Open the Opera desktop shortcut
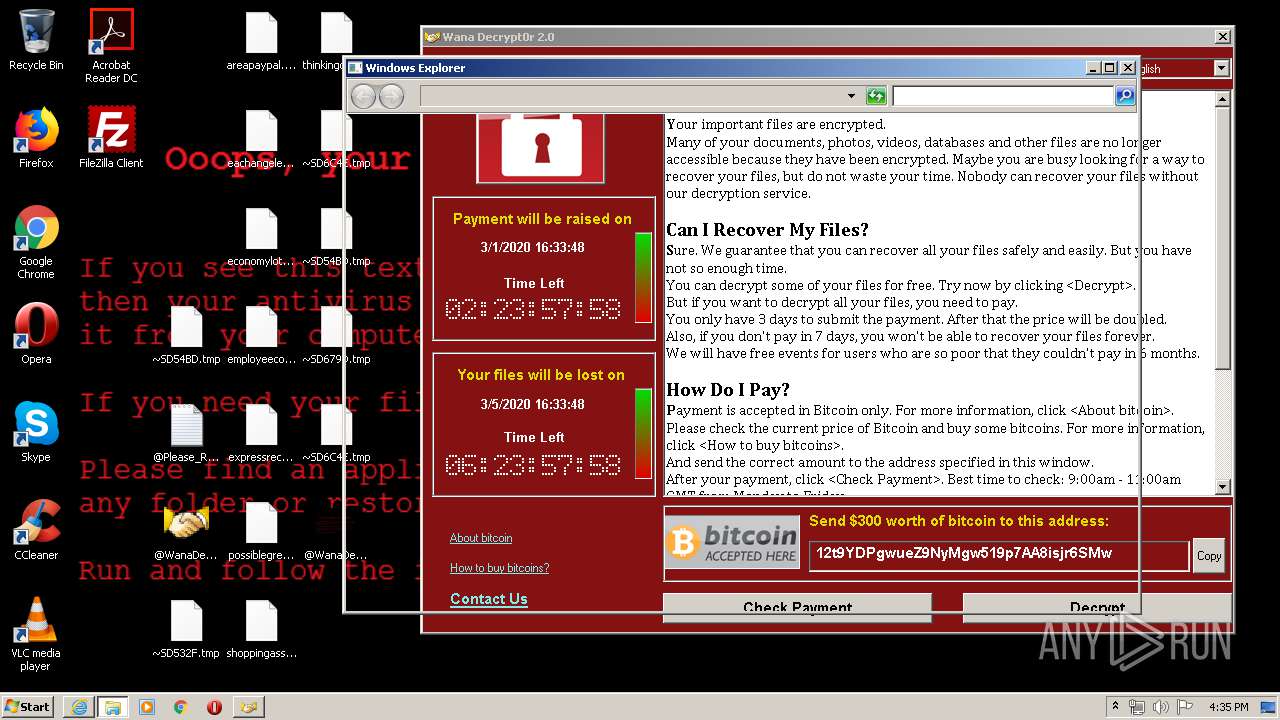The height and width of the screenshot is (720, 1280). (x=36, y=334)
